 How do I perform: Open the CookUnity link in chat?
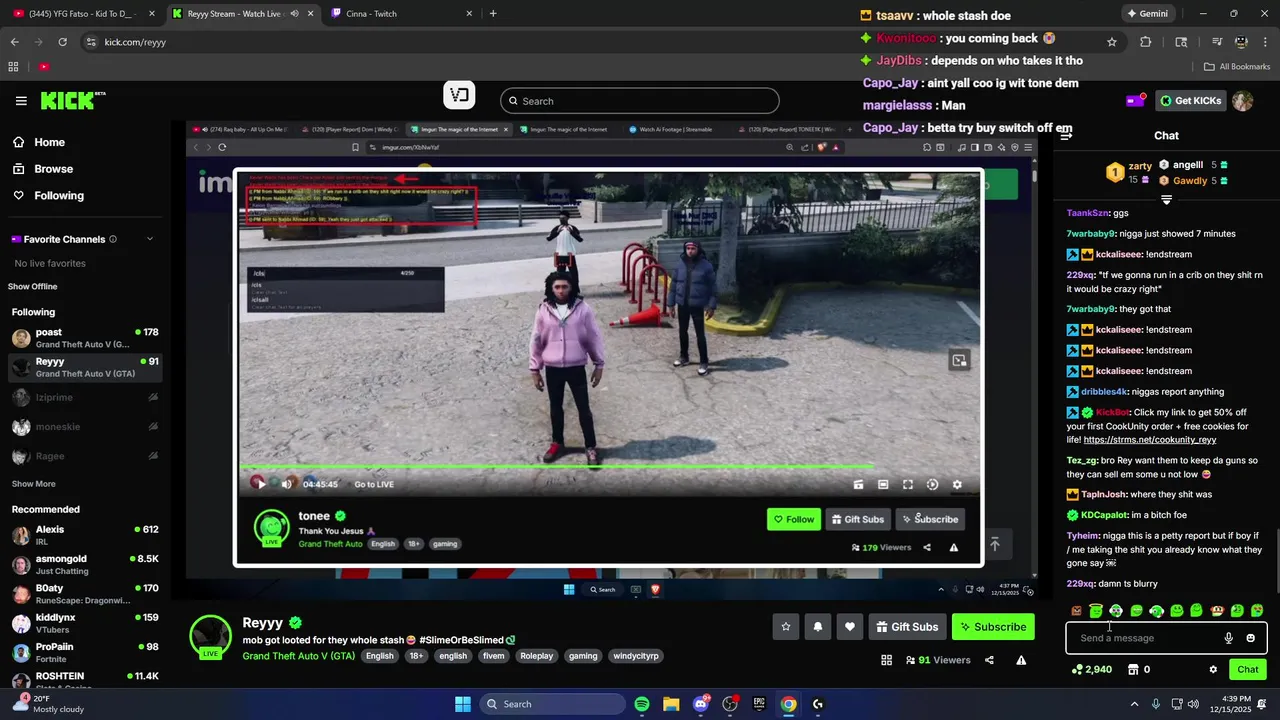tap(1150, 439)
